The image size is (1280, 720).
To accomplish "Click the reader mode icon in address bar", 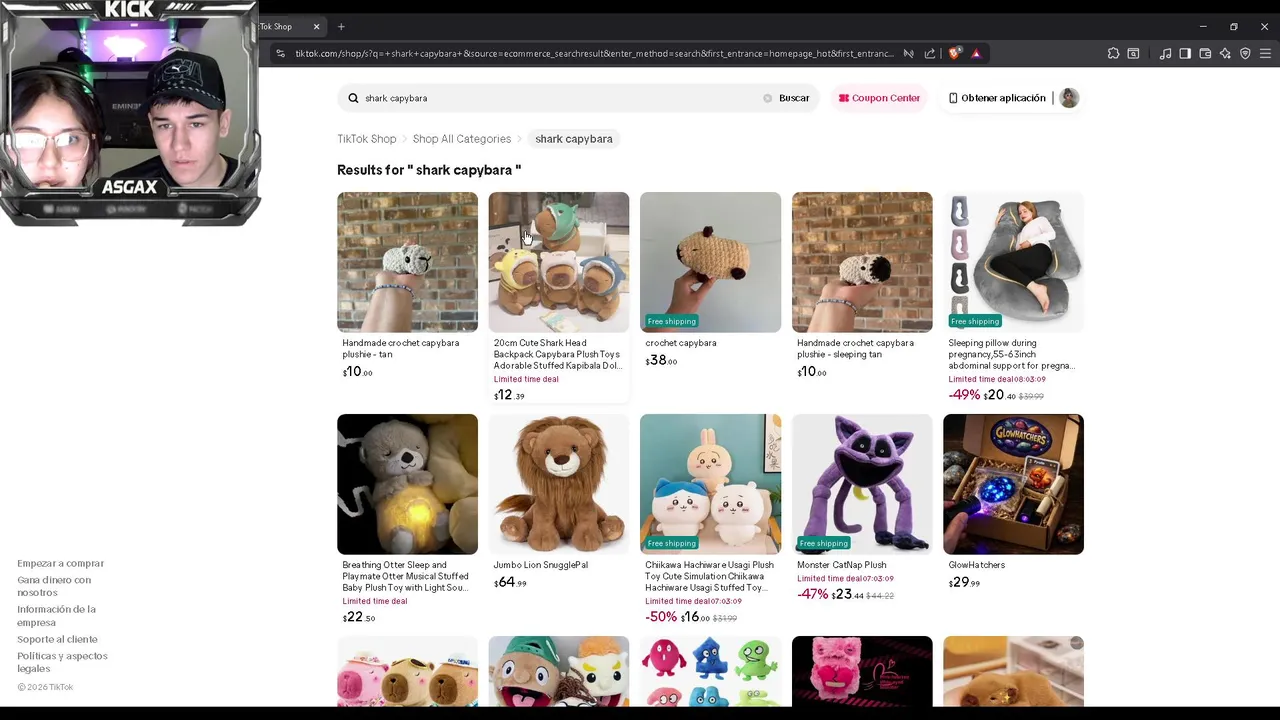I will [908, 53].
